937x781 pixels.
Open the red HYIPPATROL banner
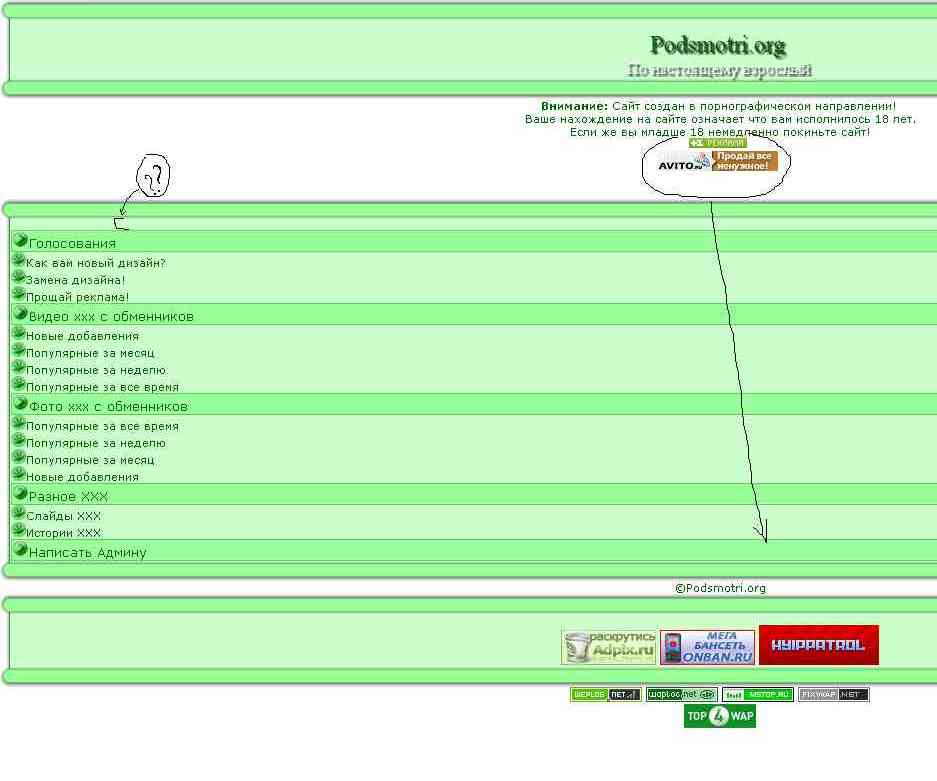[818, 645]
